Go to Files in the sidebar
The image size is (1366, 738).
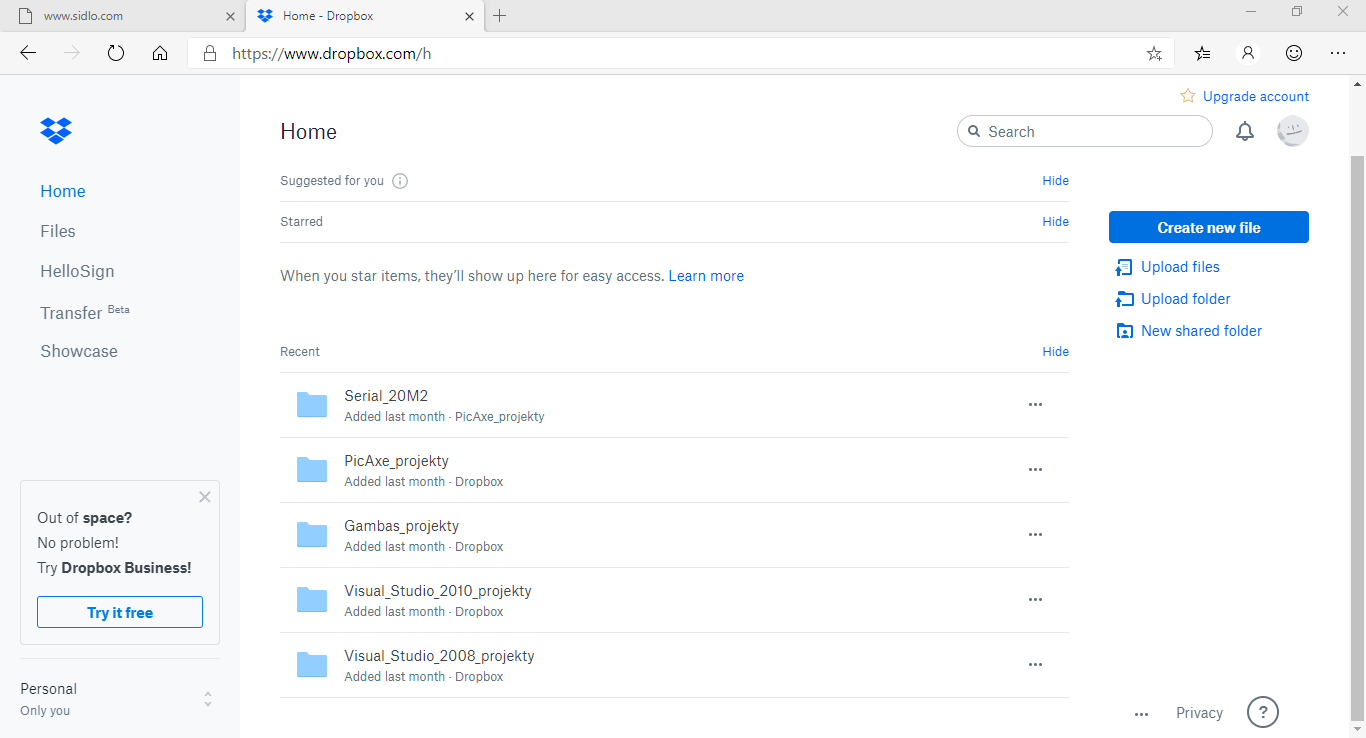[58, 231]
